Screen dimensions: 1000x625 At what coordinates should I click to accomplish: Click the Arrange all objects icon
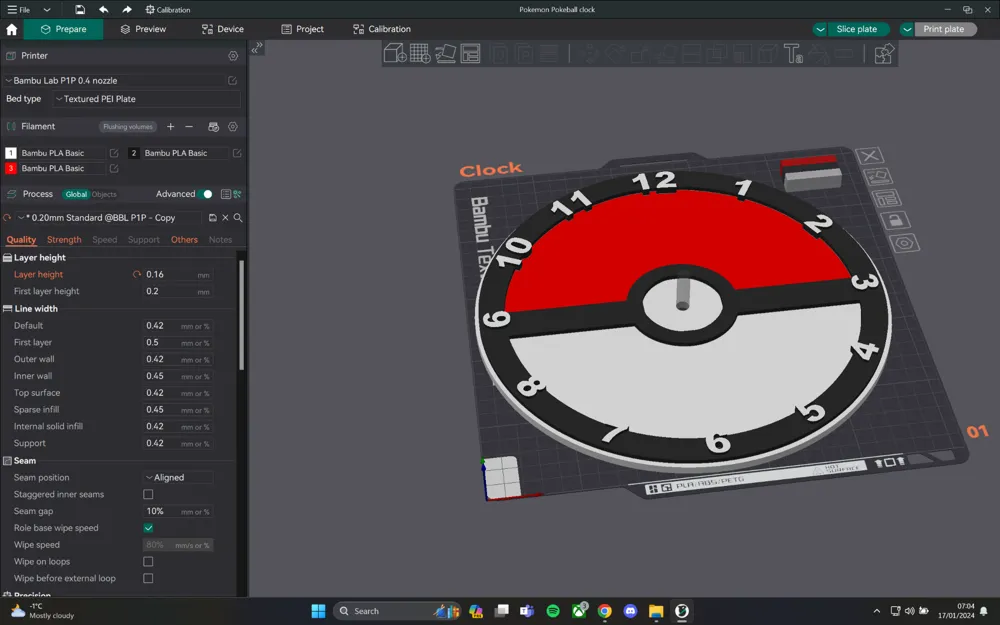tap(469, 53)
